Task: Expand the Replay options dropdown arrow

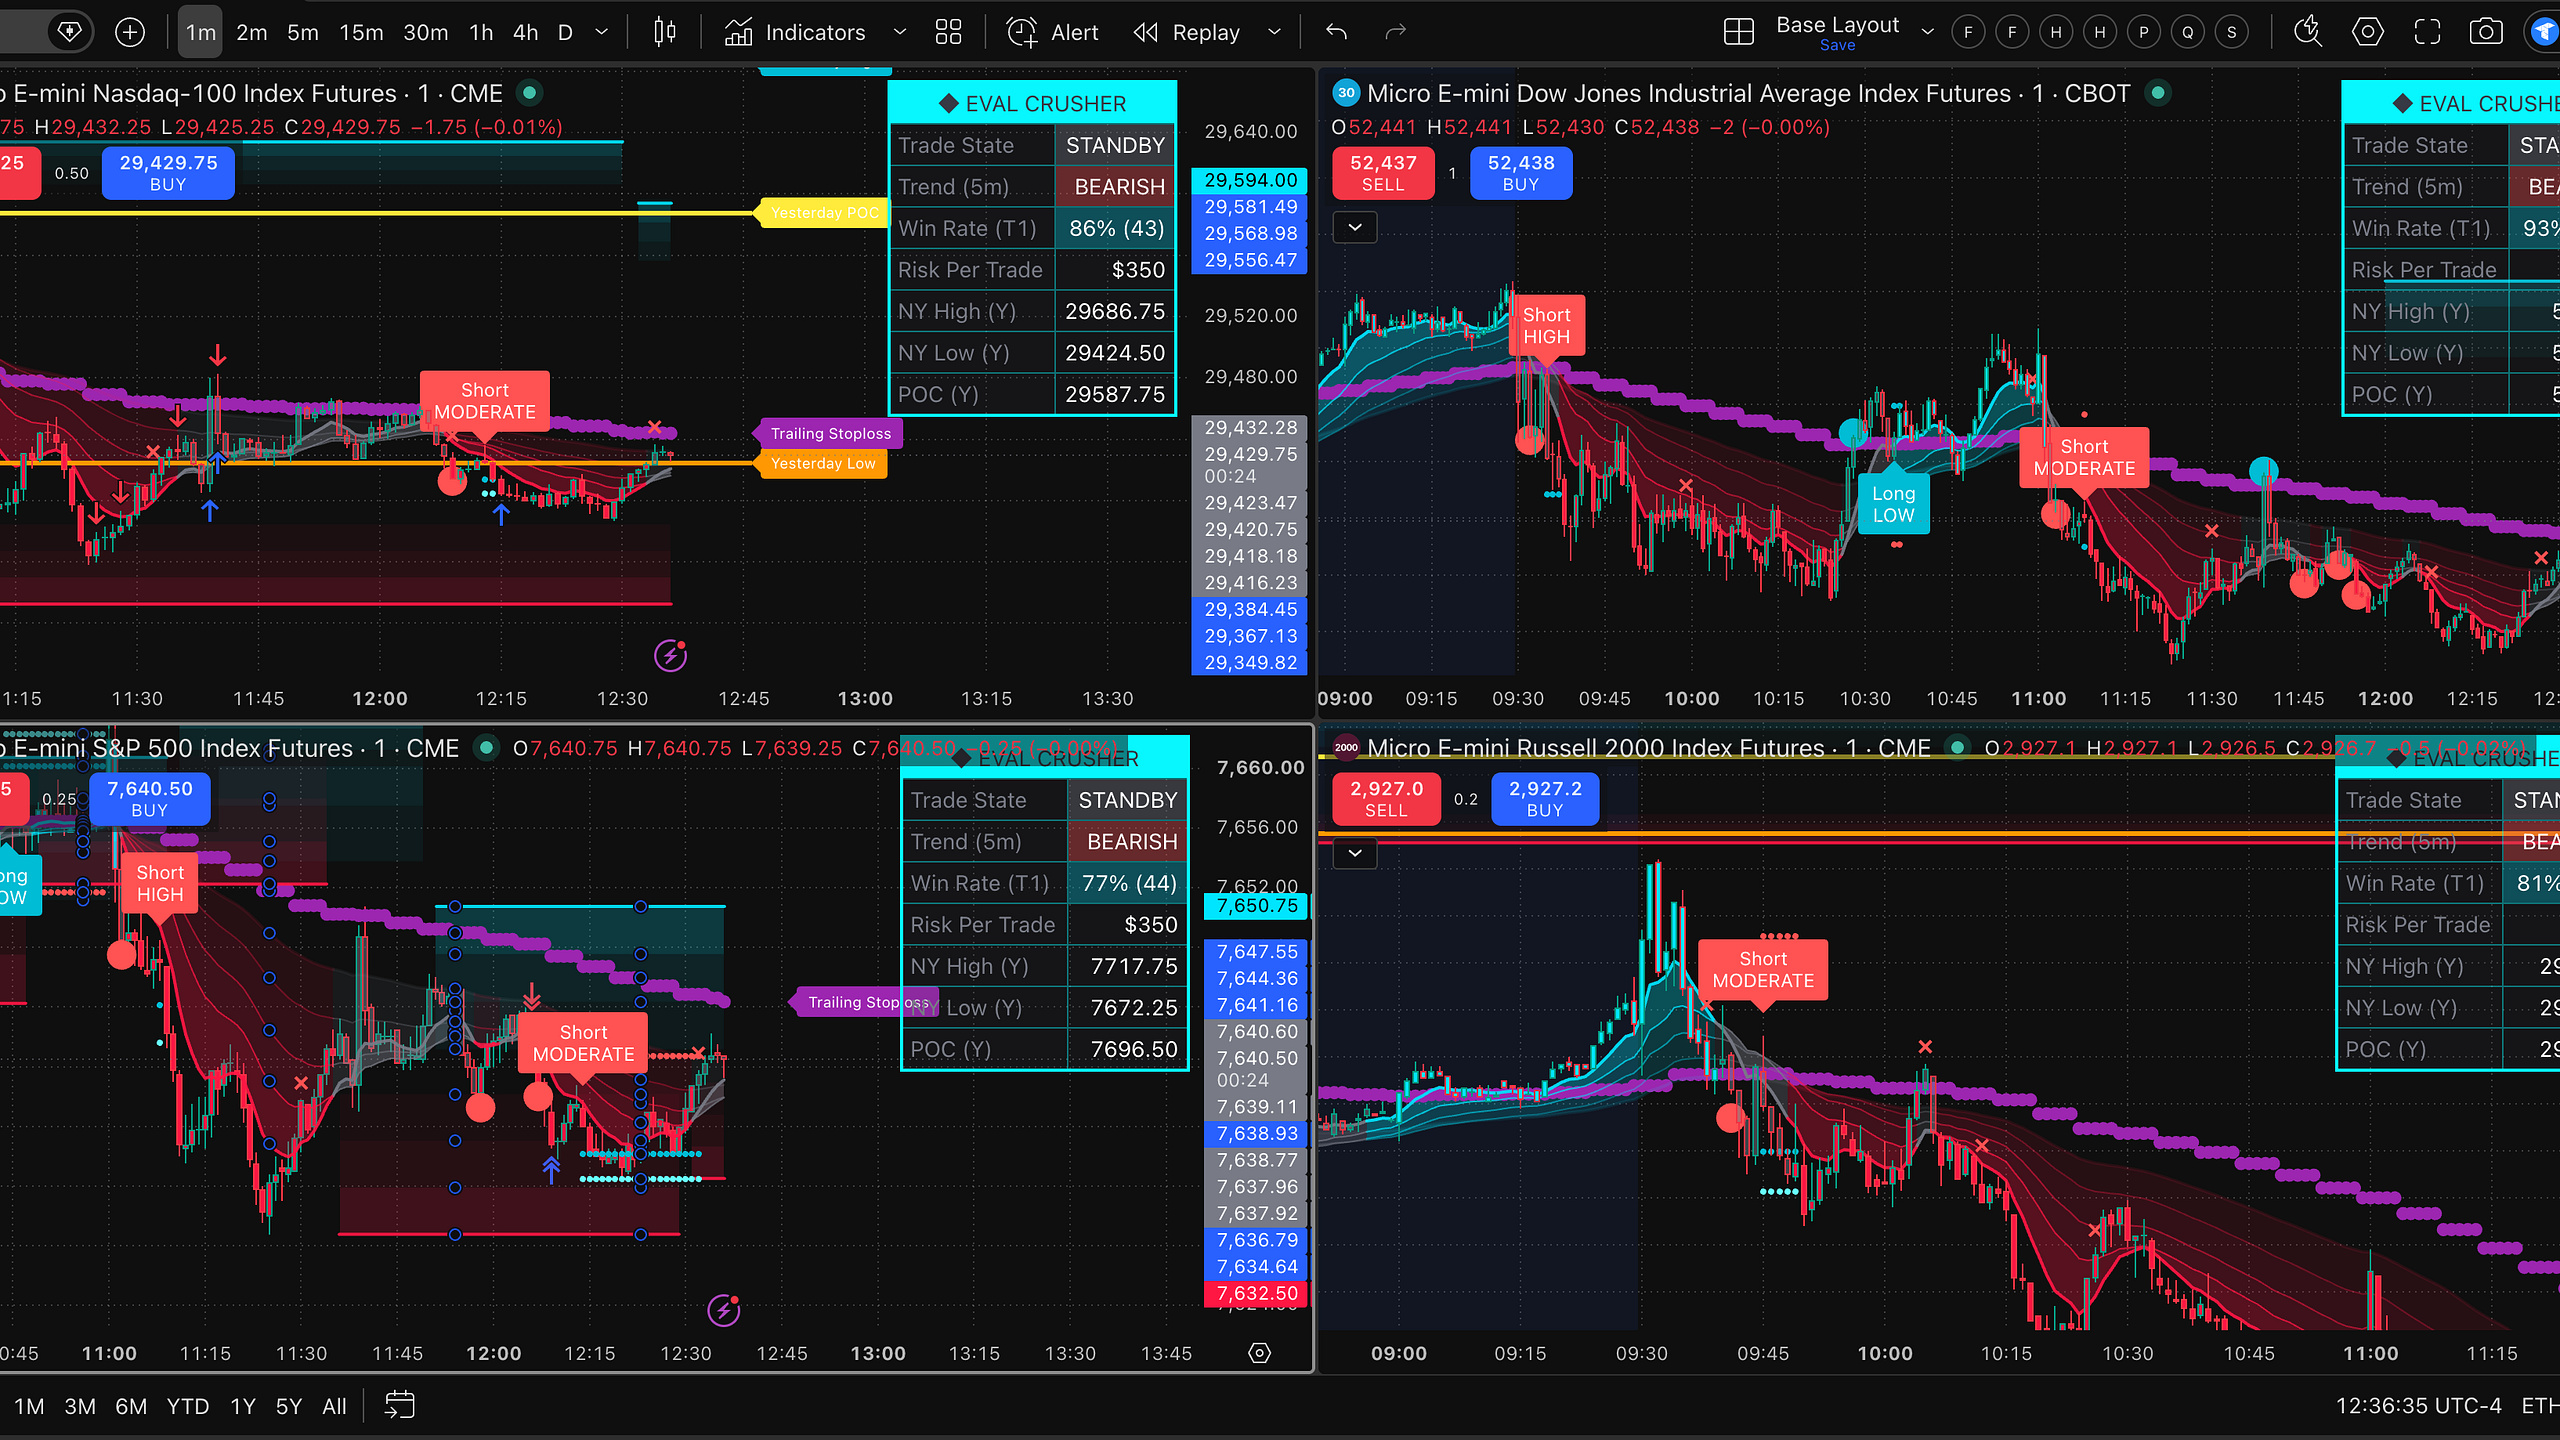Action: (1274, 32)
